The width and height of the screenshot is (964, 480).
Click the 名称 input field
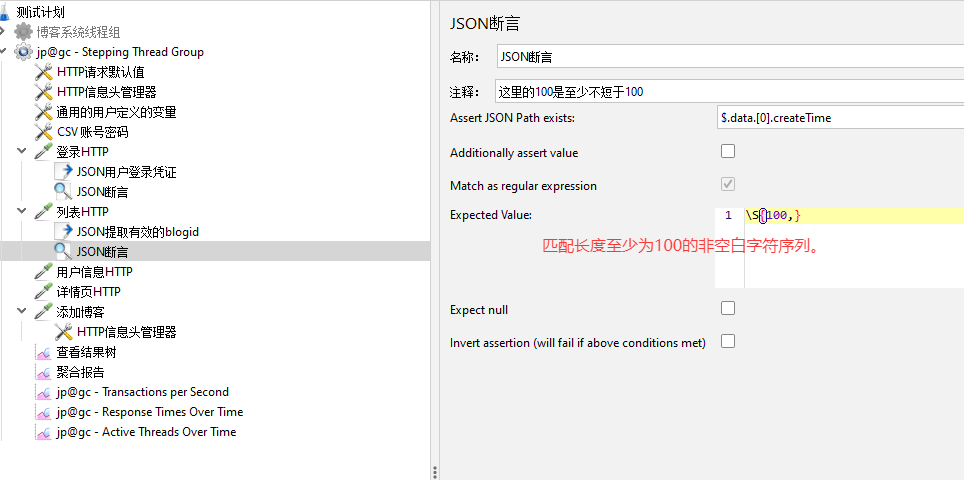(x=730, y=57)
